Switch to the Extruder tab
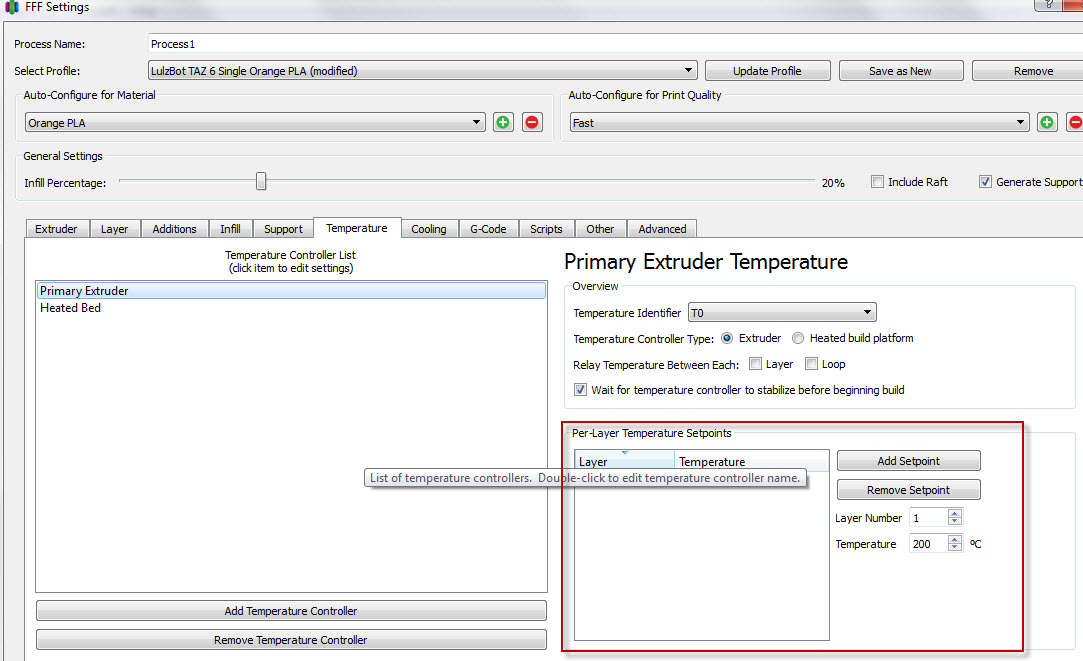The height and width of the screenshot is (661, 1083). click(x=57, y=229)
